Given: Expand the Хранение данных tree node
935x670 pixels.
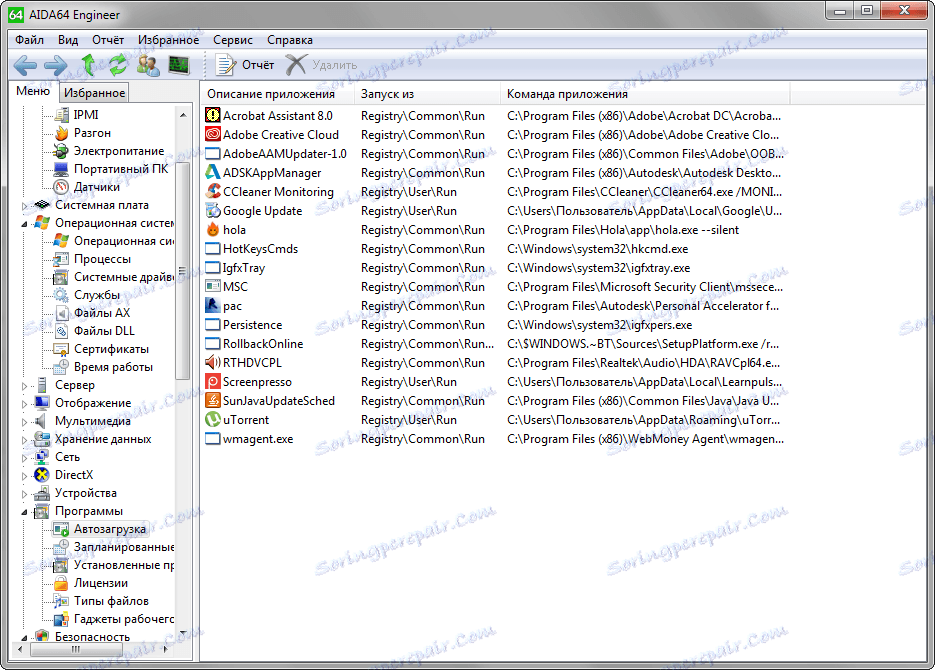Looking at the screenshot, I should click(25, 439).
